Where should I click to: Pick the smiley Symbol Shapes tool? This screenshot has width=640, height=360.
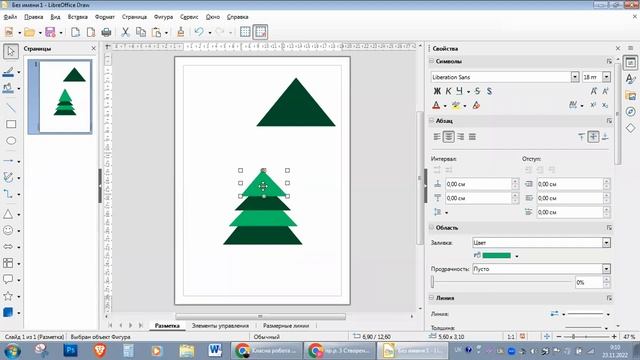tap(8, 230)
